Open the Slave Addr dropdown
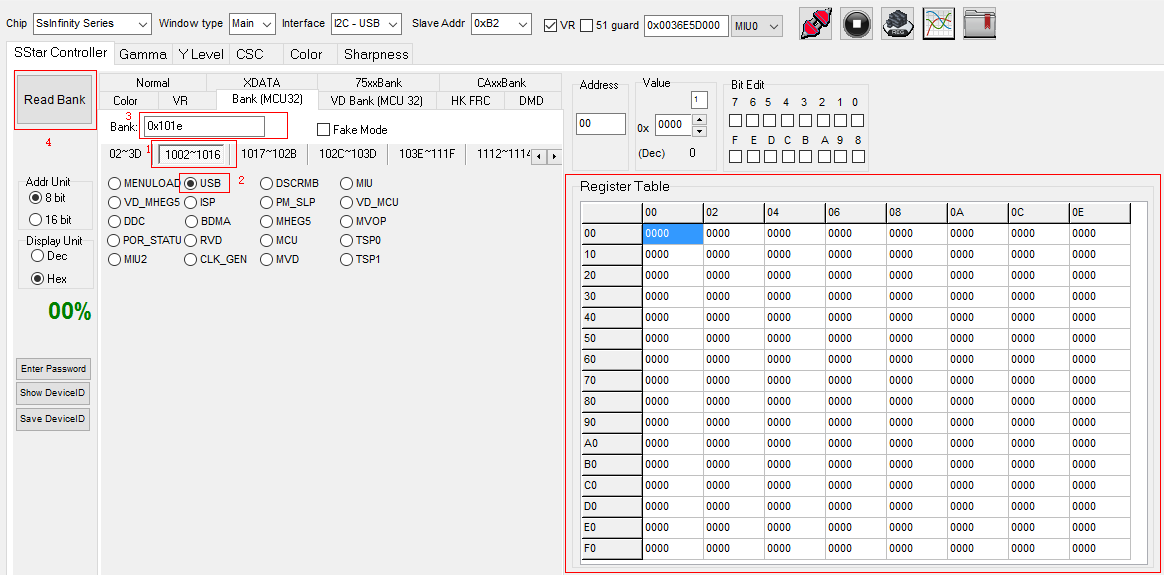This screenshot has width=1164, height=575. pyautogui.click(x=501, y=24)
